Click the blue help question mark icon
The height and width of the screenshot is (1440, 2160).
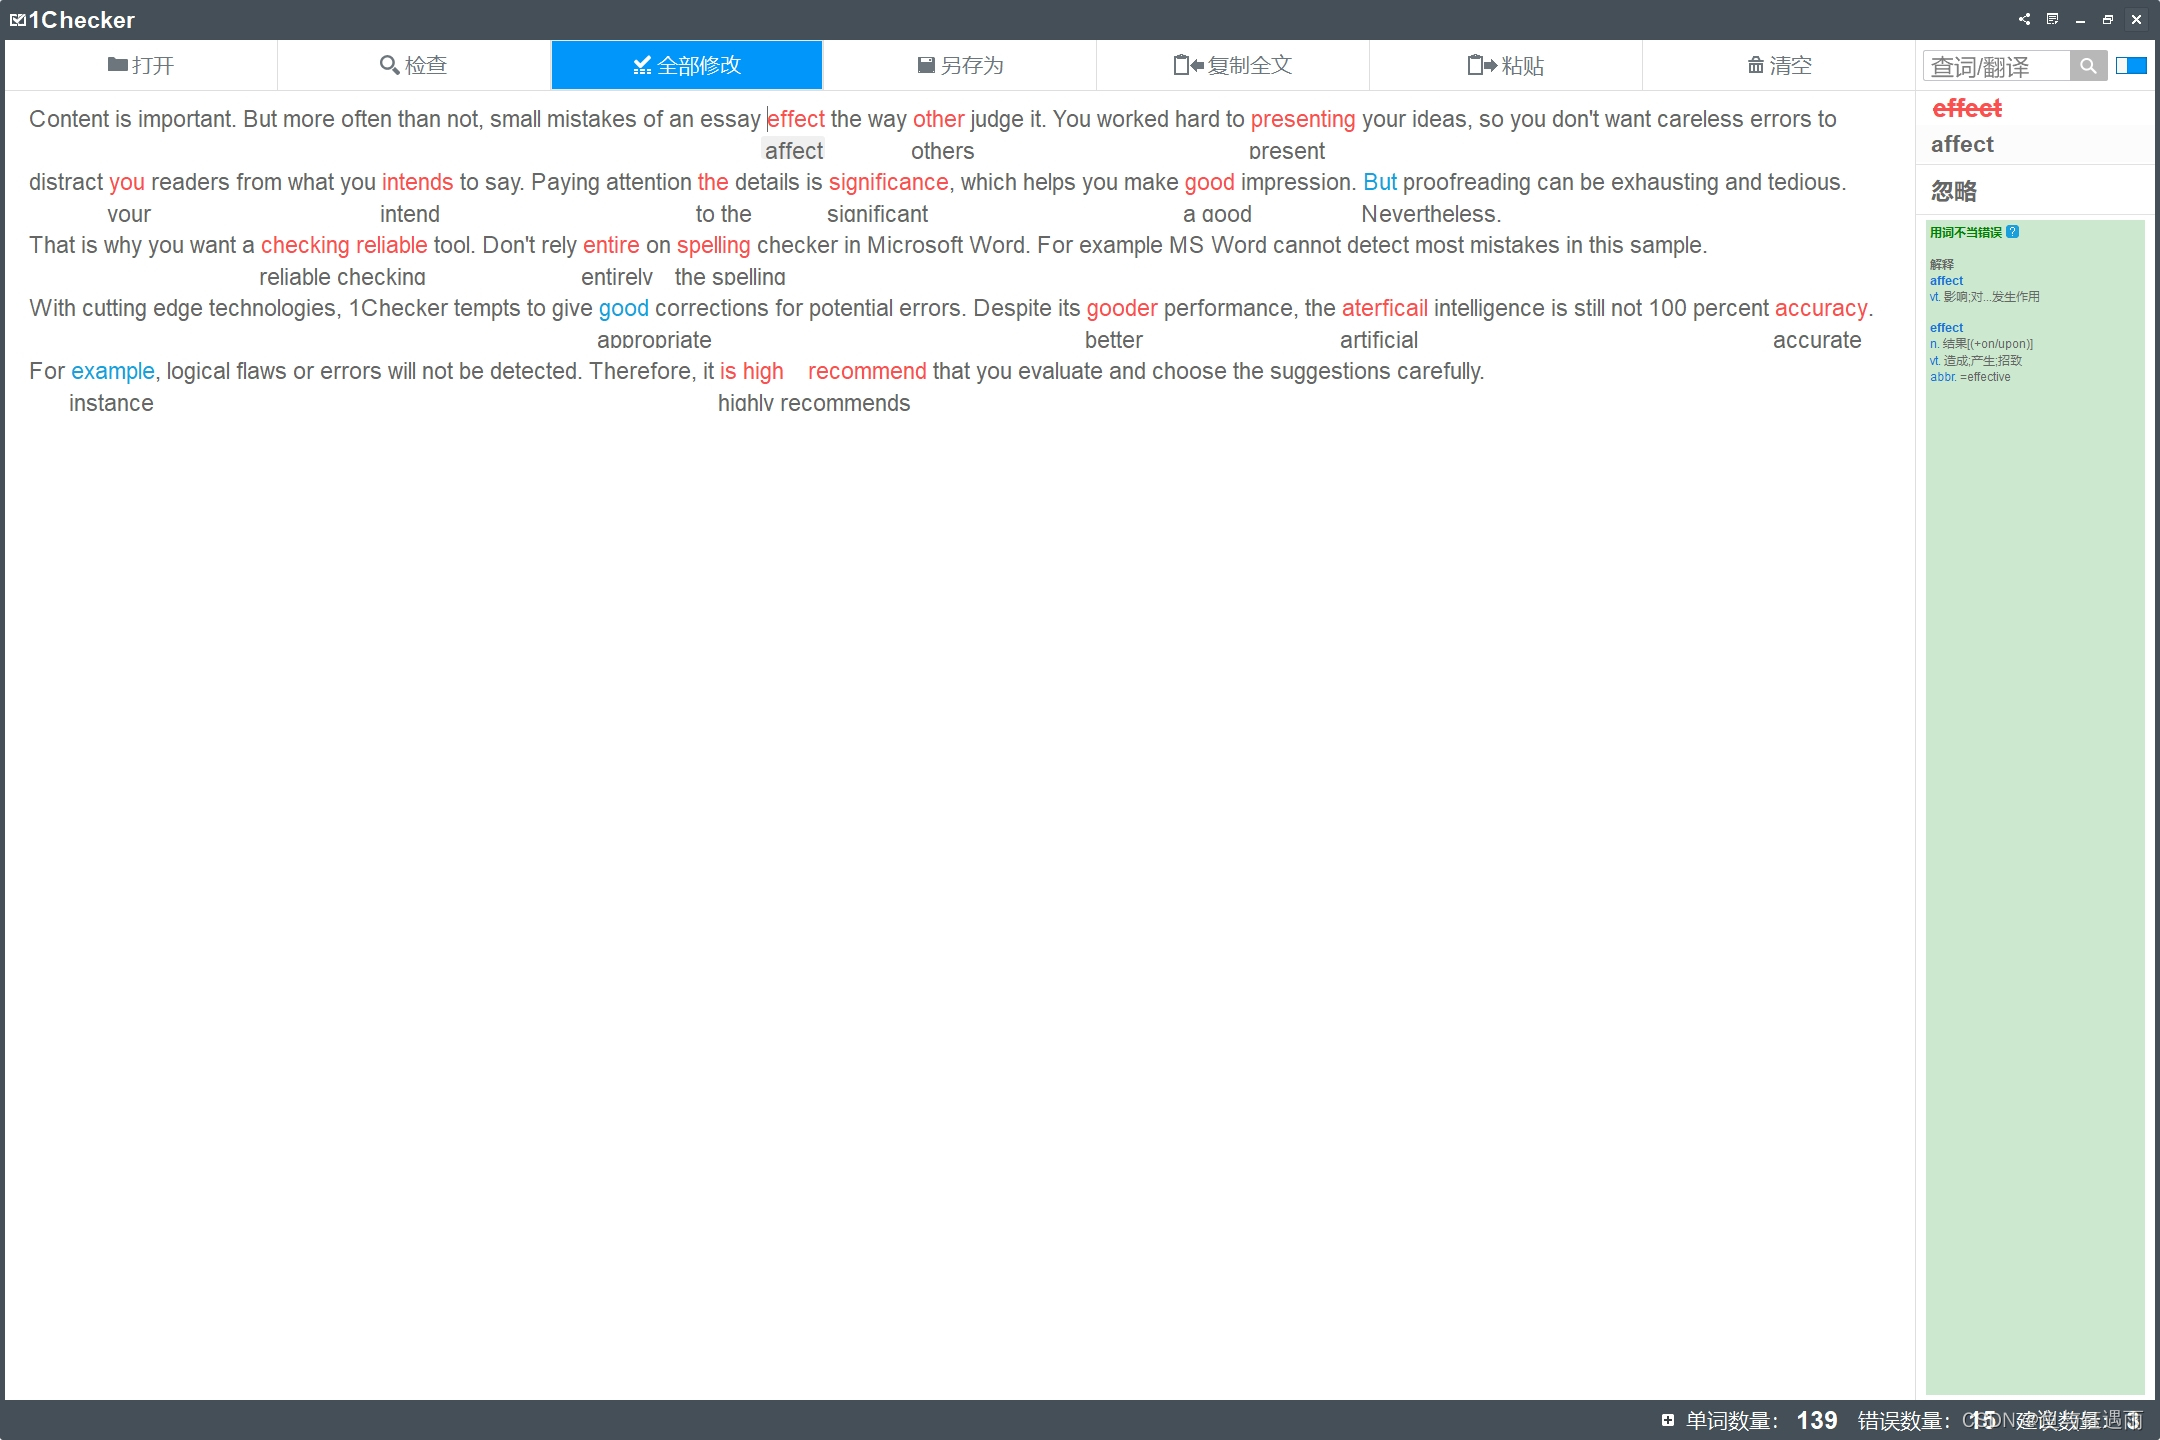click(2013, 232)
